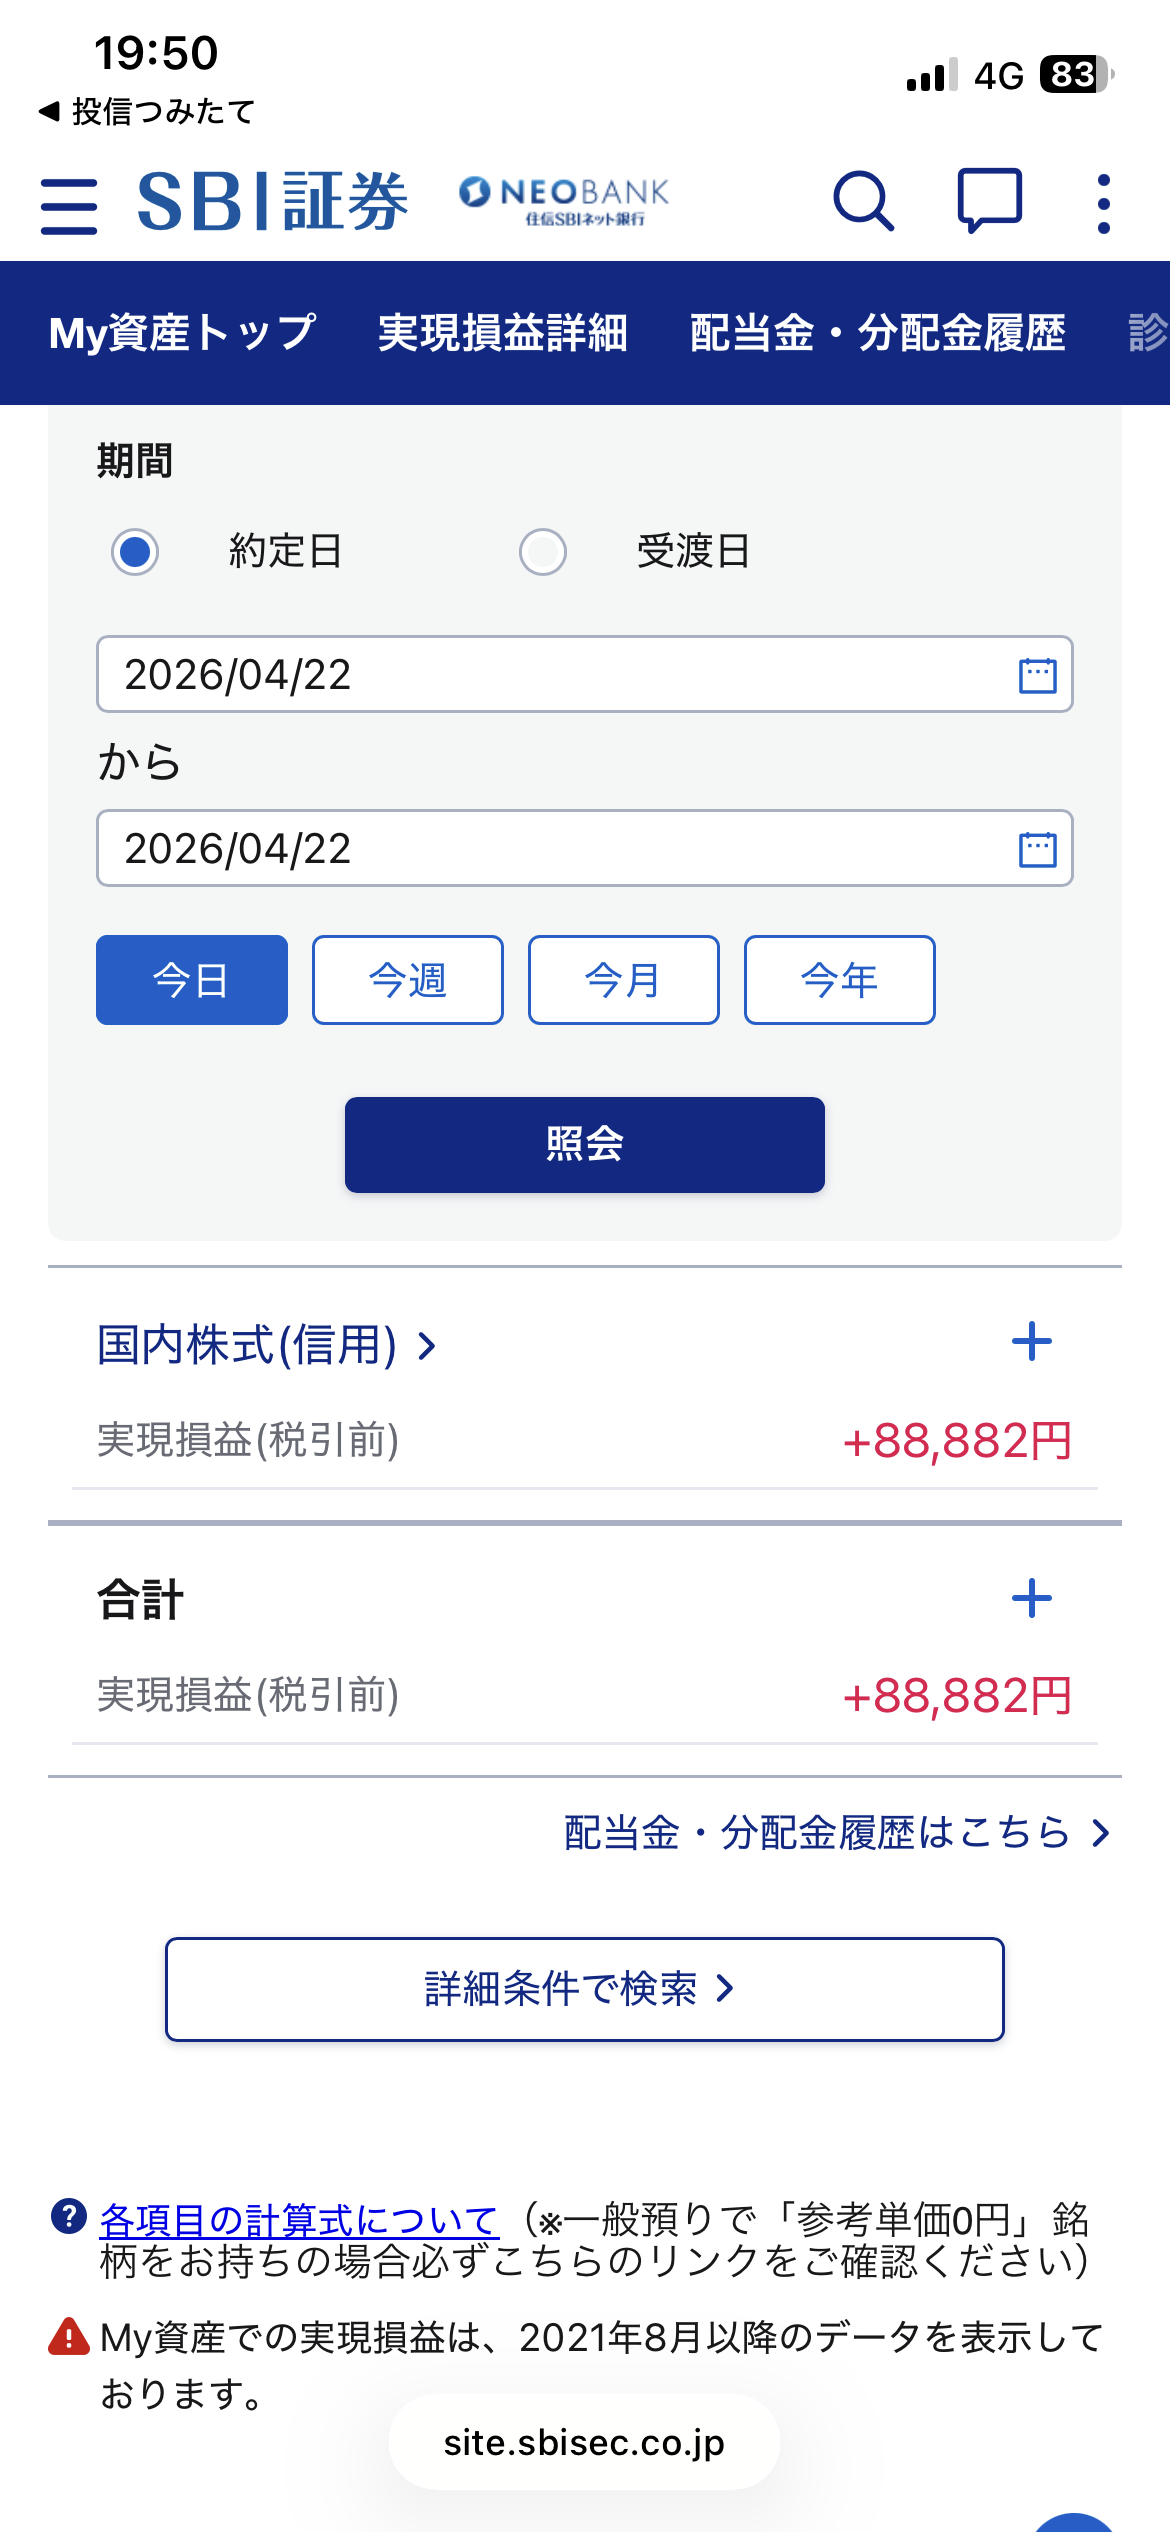Tap the SBI証券 logo
1170x2532 pixels.
[272, 202]
